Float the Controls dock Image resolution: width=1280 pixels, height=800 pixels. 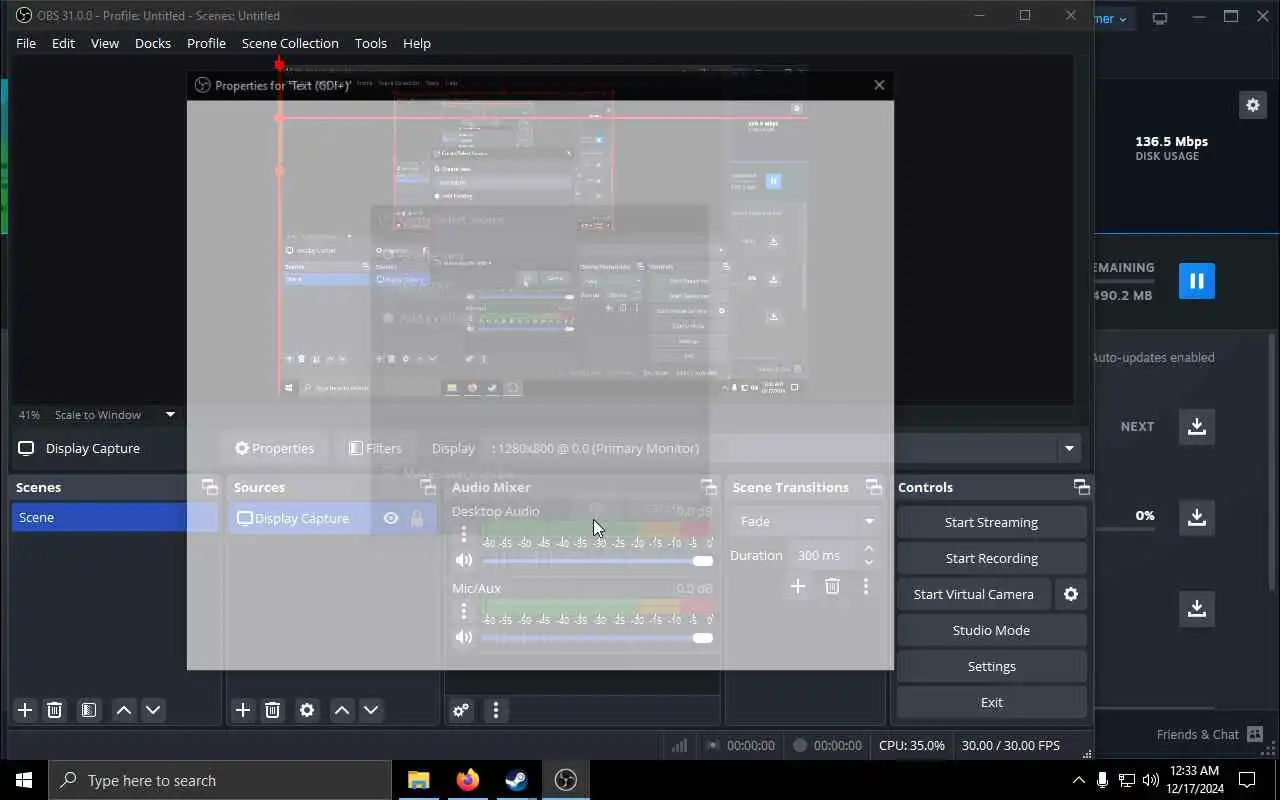[x=1082, y=487]
